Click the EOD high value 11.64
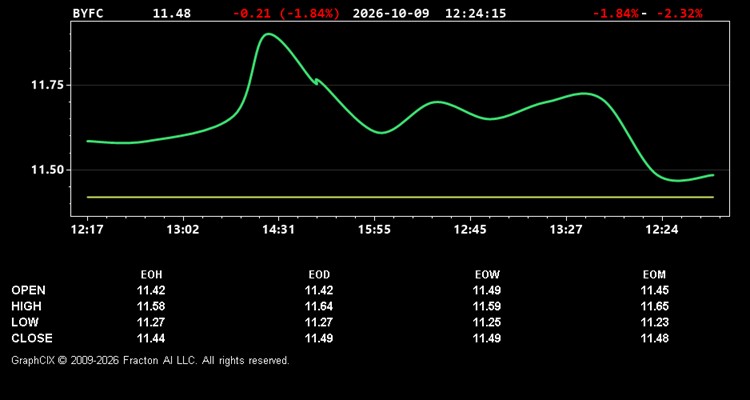Viewport: 750px width, 400px height. tap(319, 306)
